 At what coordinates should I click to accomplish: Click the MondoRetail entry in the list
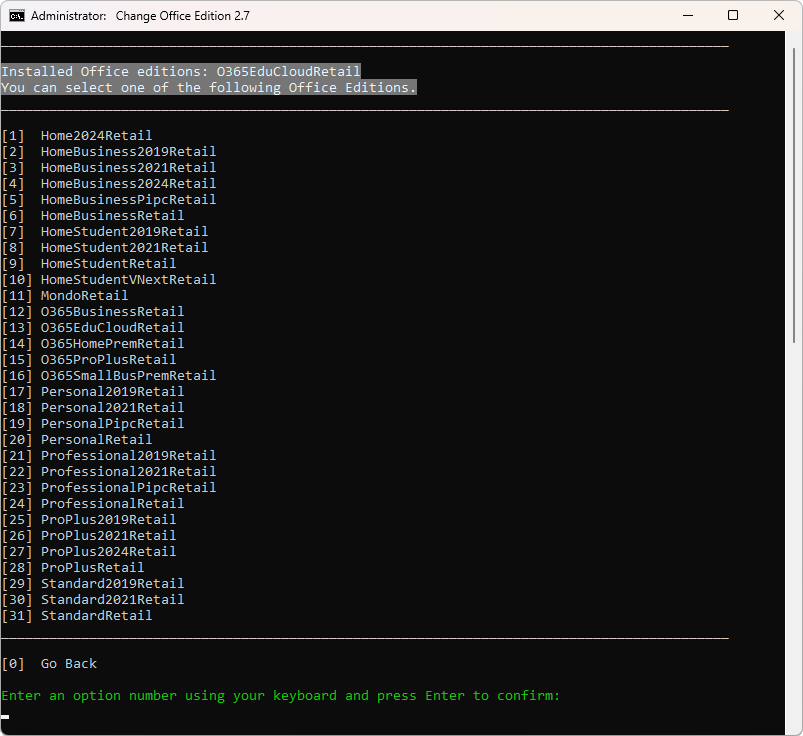[84, 296]
